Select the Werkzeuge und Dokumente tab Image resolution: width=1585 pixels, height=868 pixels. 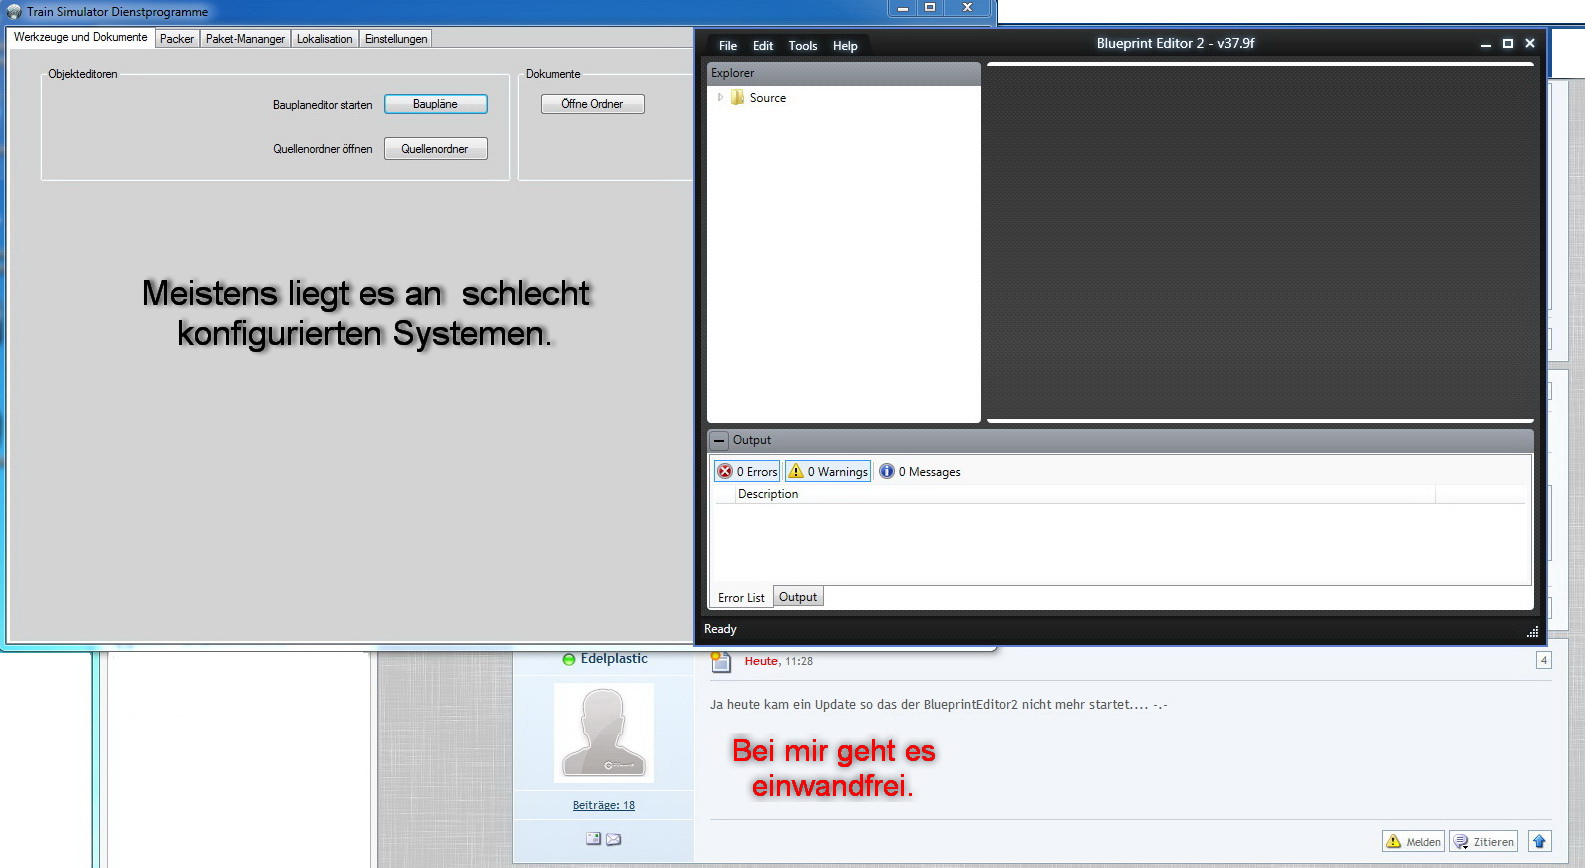[80, 37]
